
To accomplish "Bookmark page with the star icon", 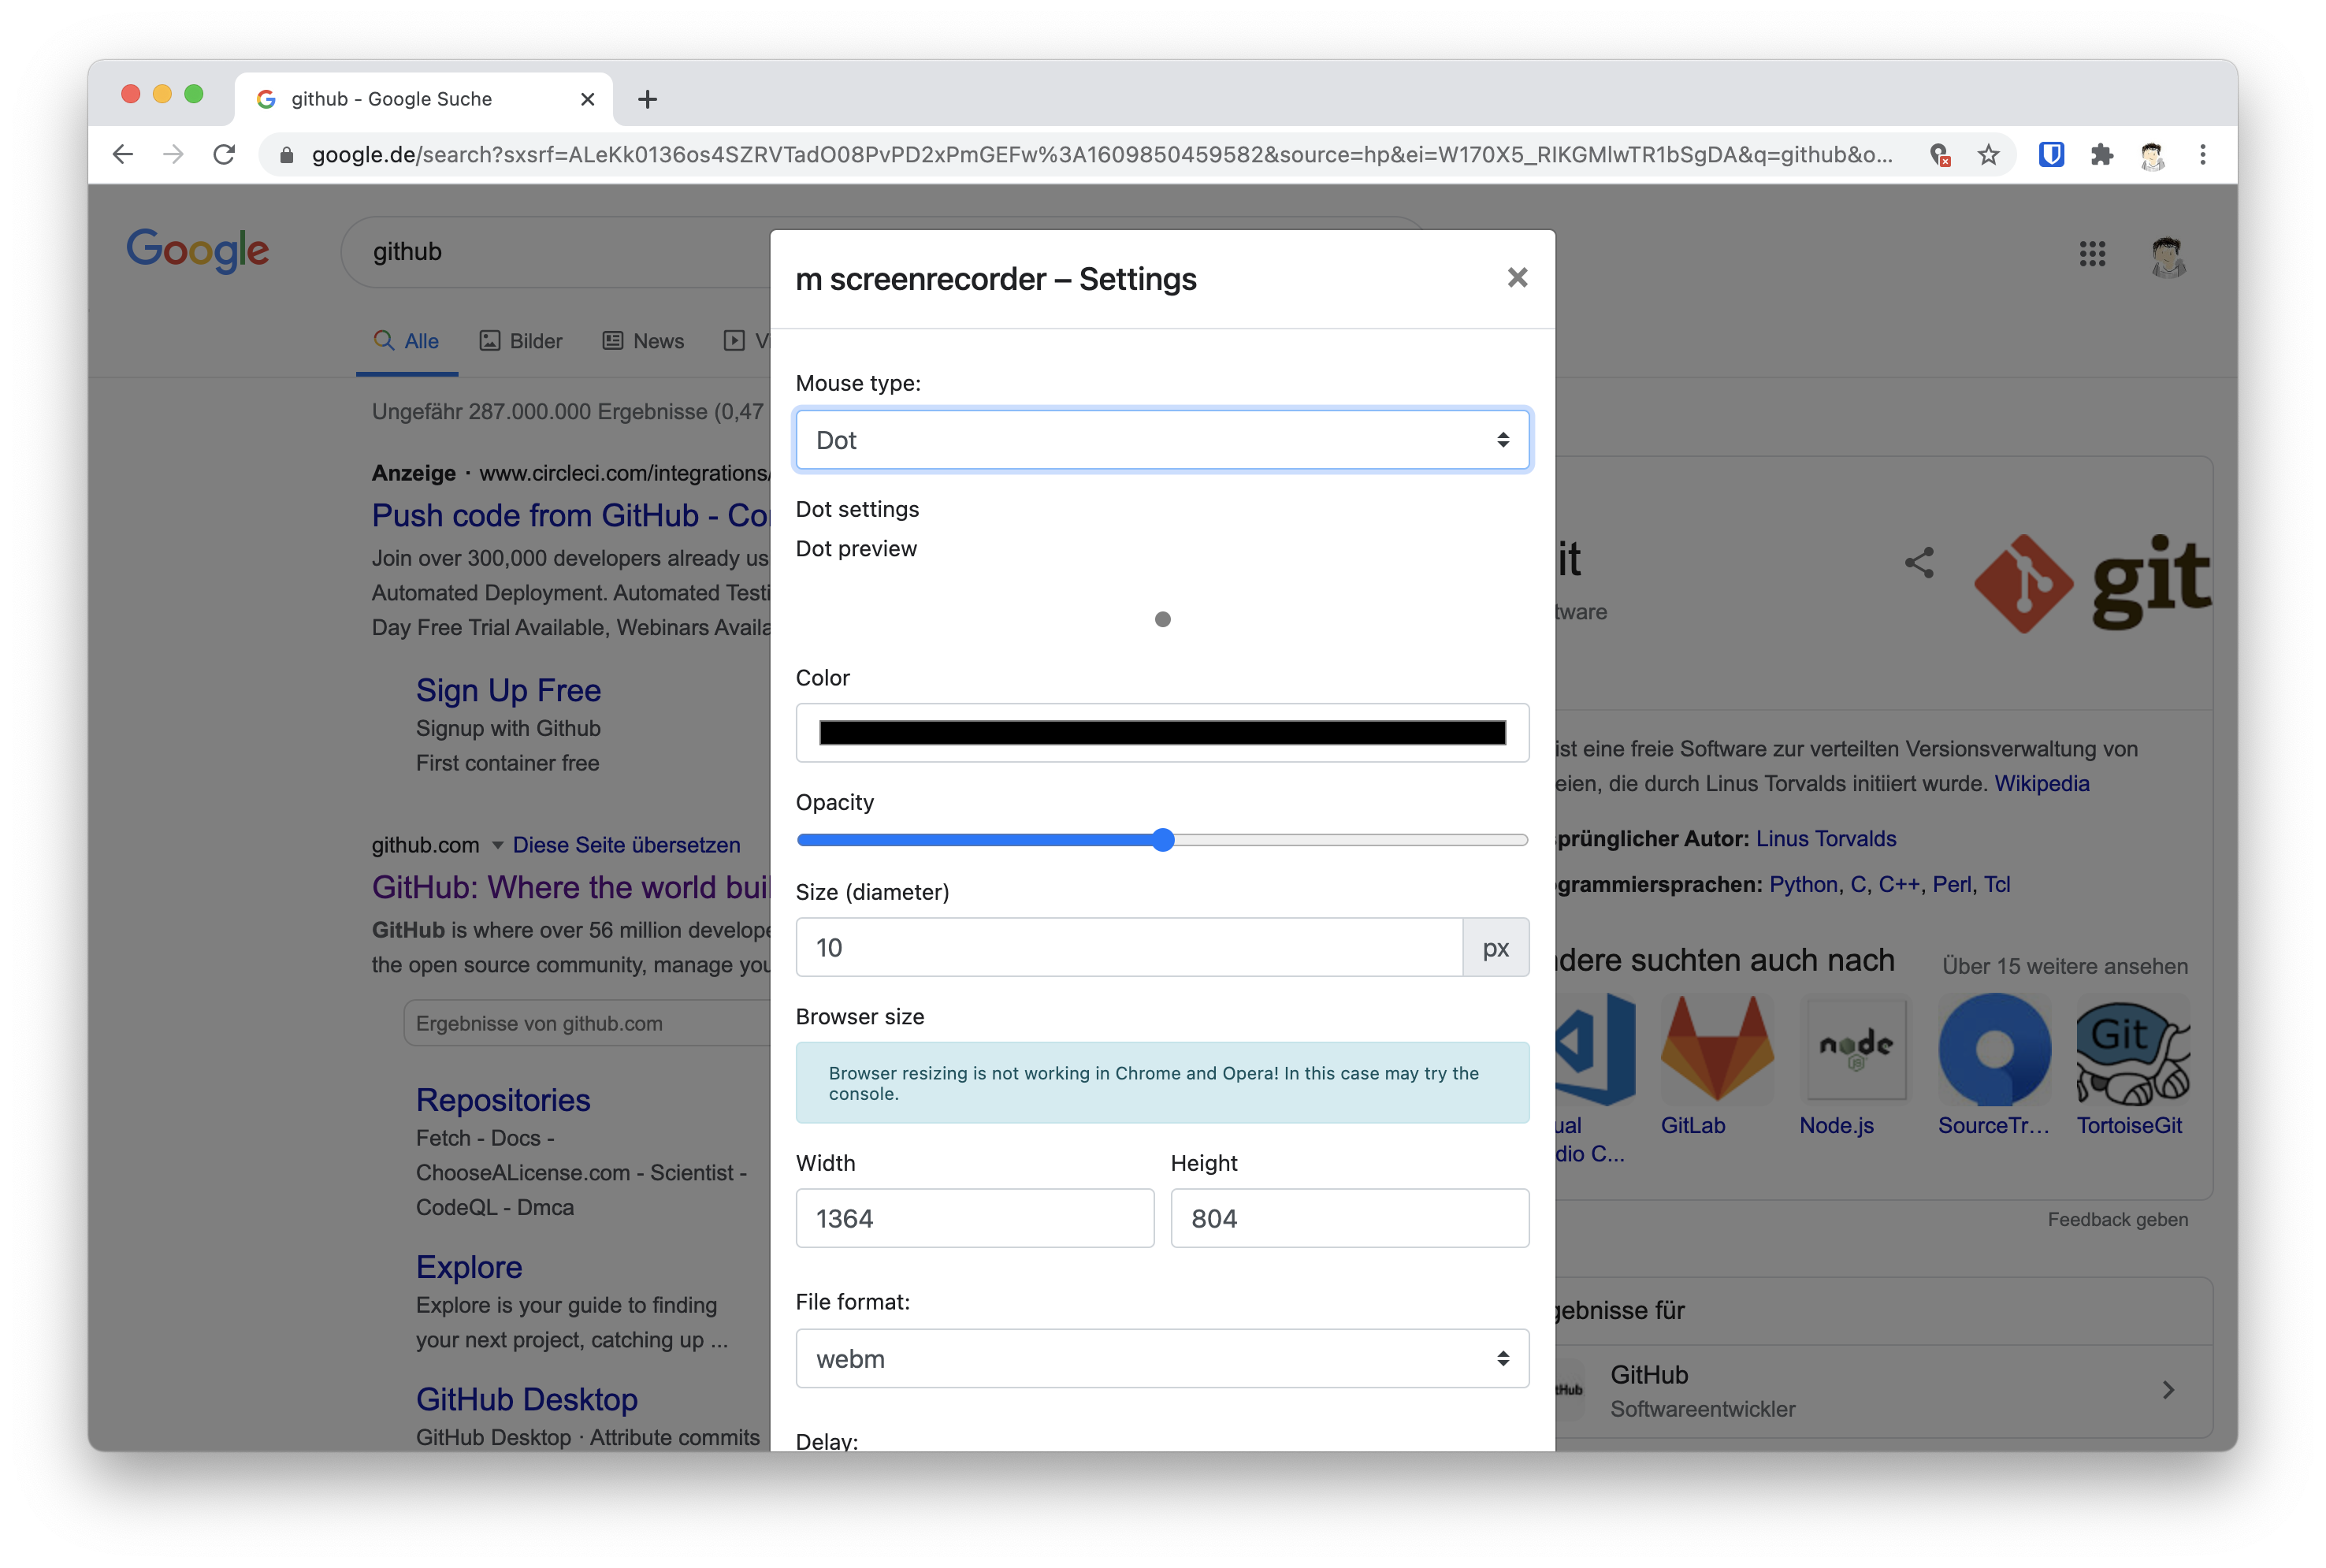I will tap(1988, 155).
